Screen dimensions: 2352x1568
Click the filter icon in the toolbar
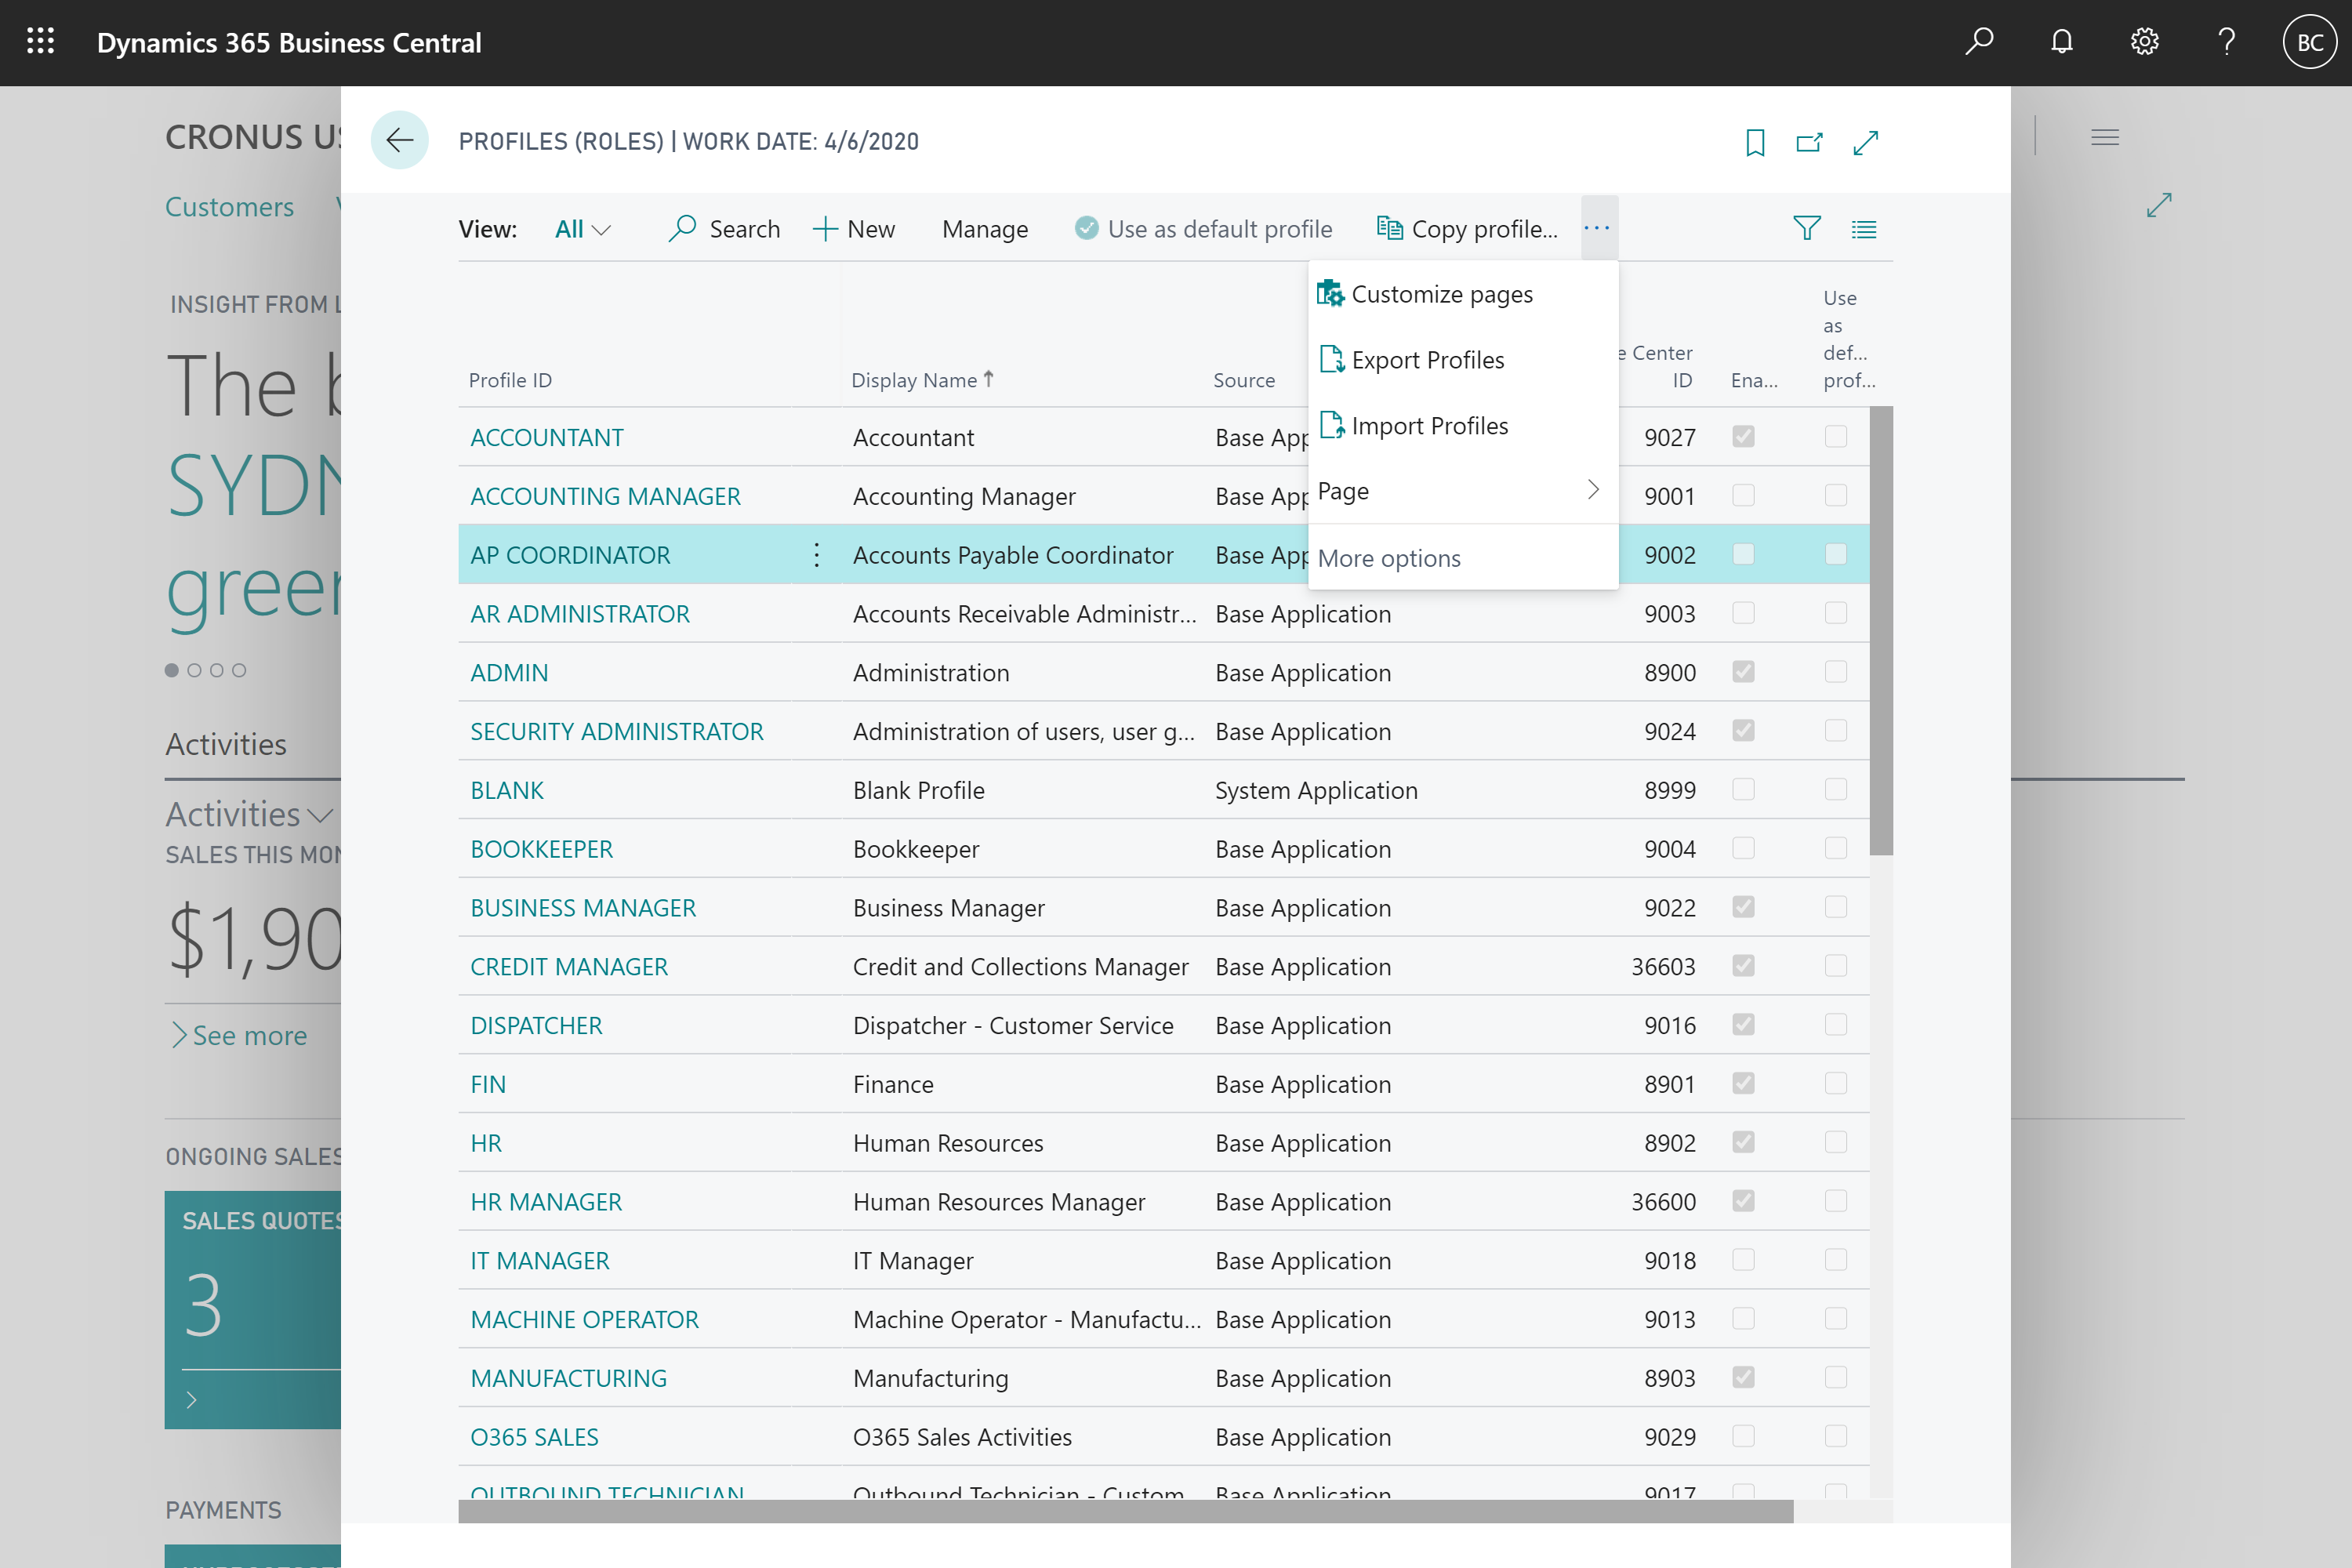(x=1806, y=229)
